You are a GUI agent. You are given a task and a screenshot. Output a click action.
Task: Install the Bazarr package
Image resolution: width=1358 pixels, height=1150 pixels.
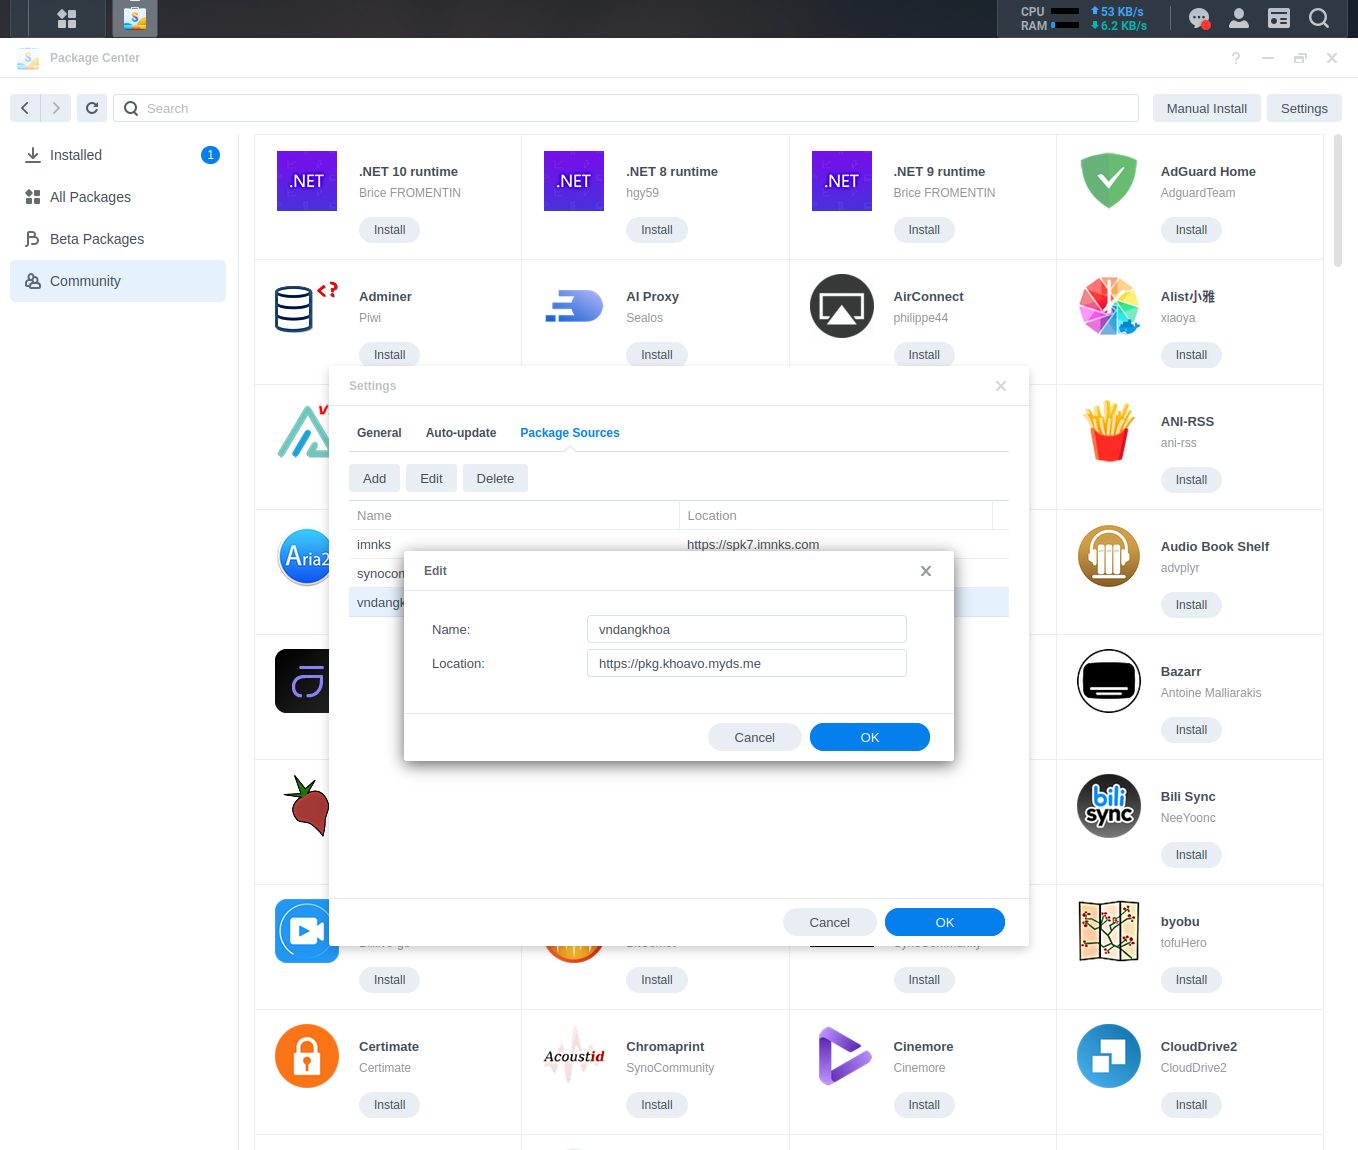point(1191,730)
